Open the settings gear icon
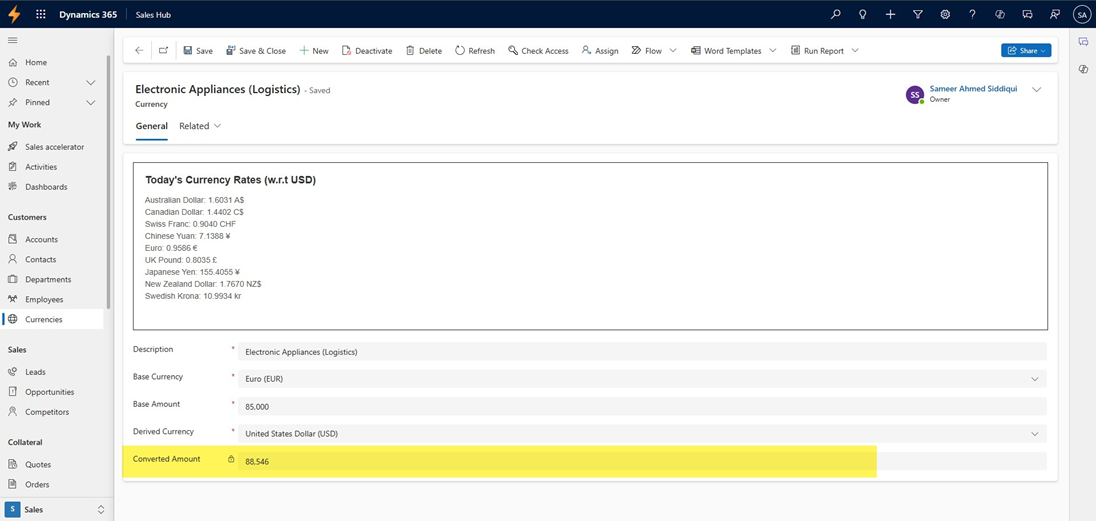 tap(945, 14)
